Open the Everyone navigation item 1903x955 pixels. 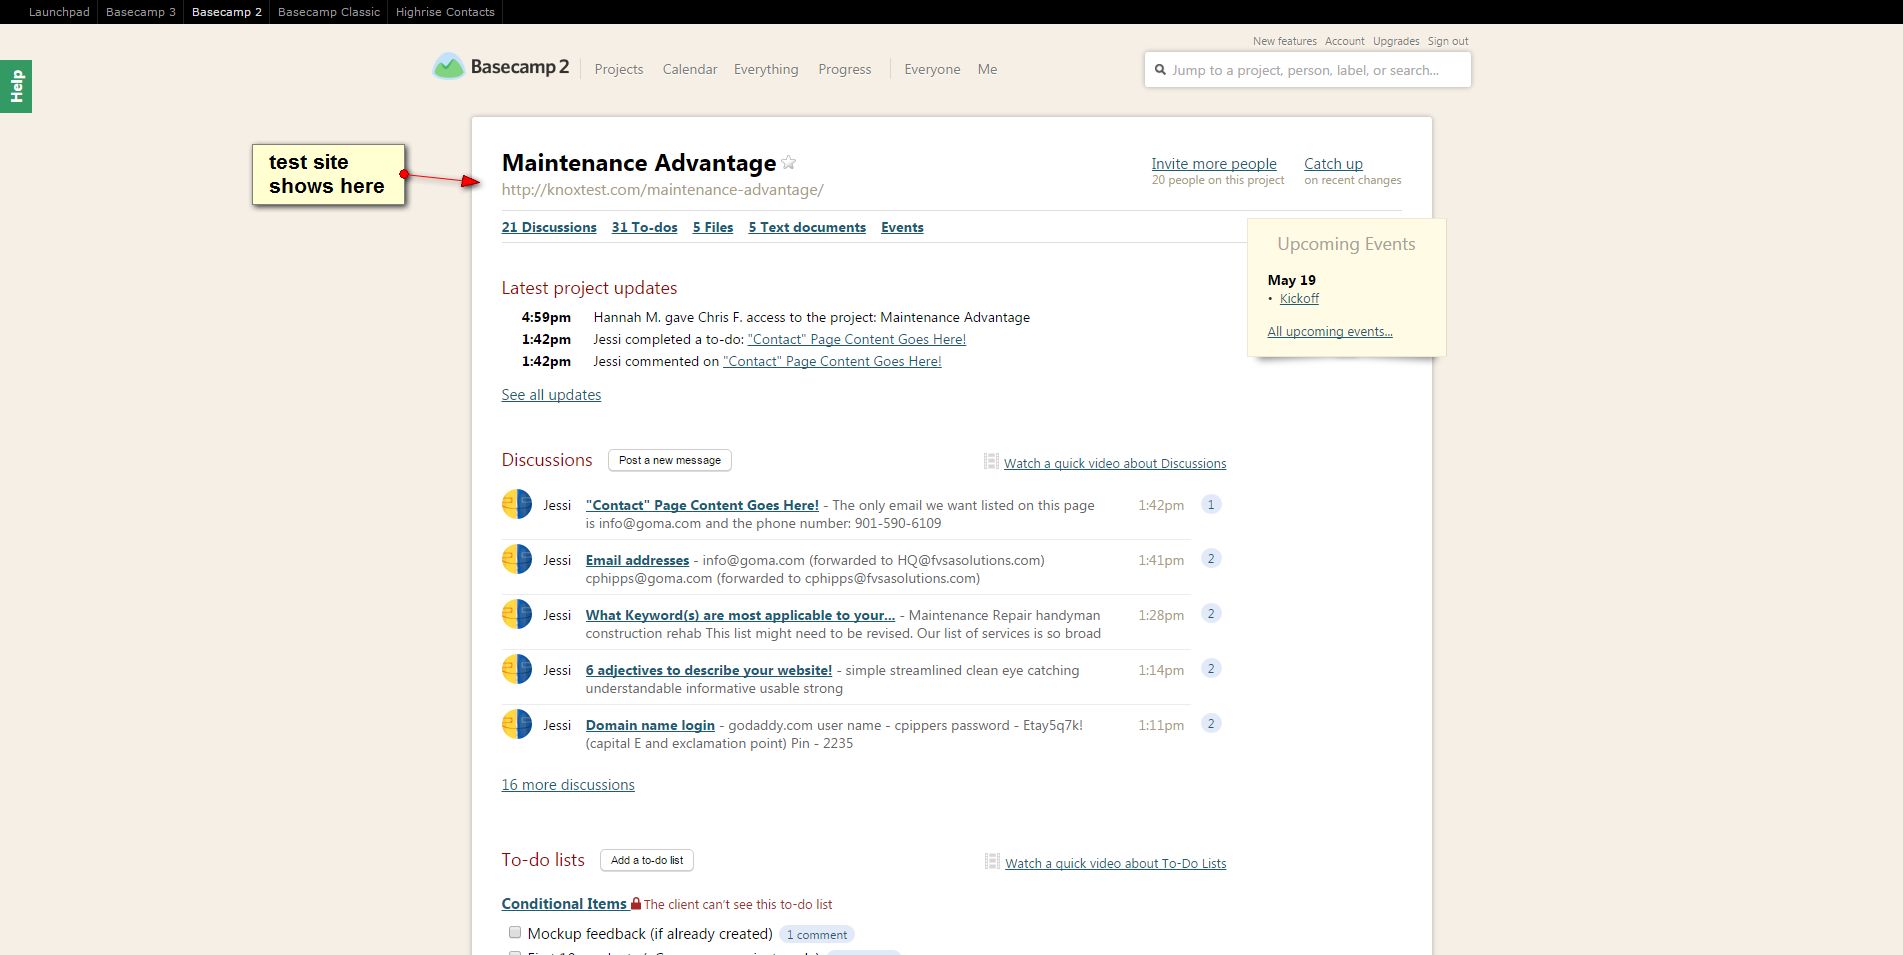932,69
